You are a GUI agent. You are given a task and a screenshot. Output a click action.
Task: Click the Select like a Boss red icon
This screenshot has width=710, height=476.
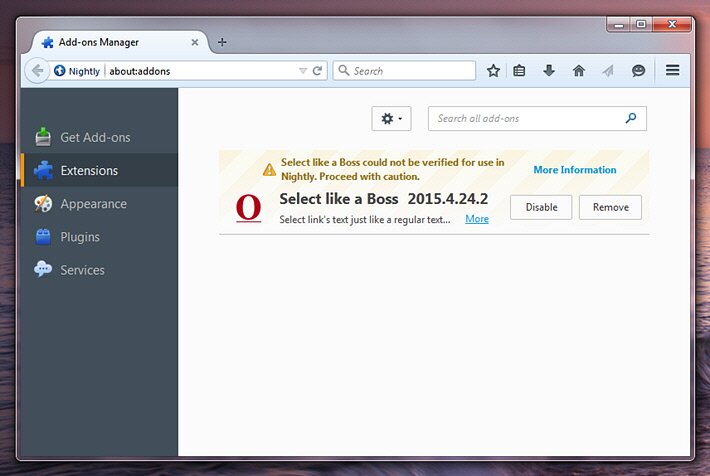click(249, 208)
